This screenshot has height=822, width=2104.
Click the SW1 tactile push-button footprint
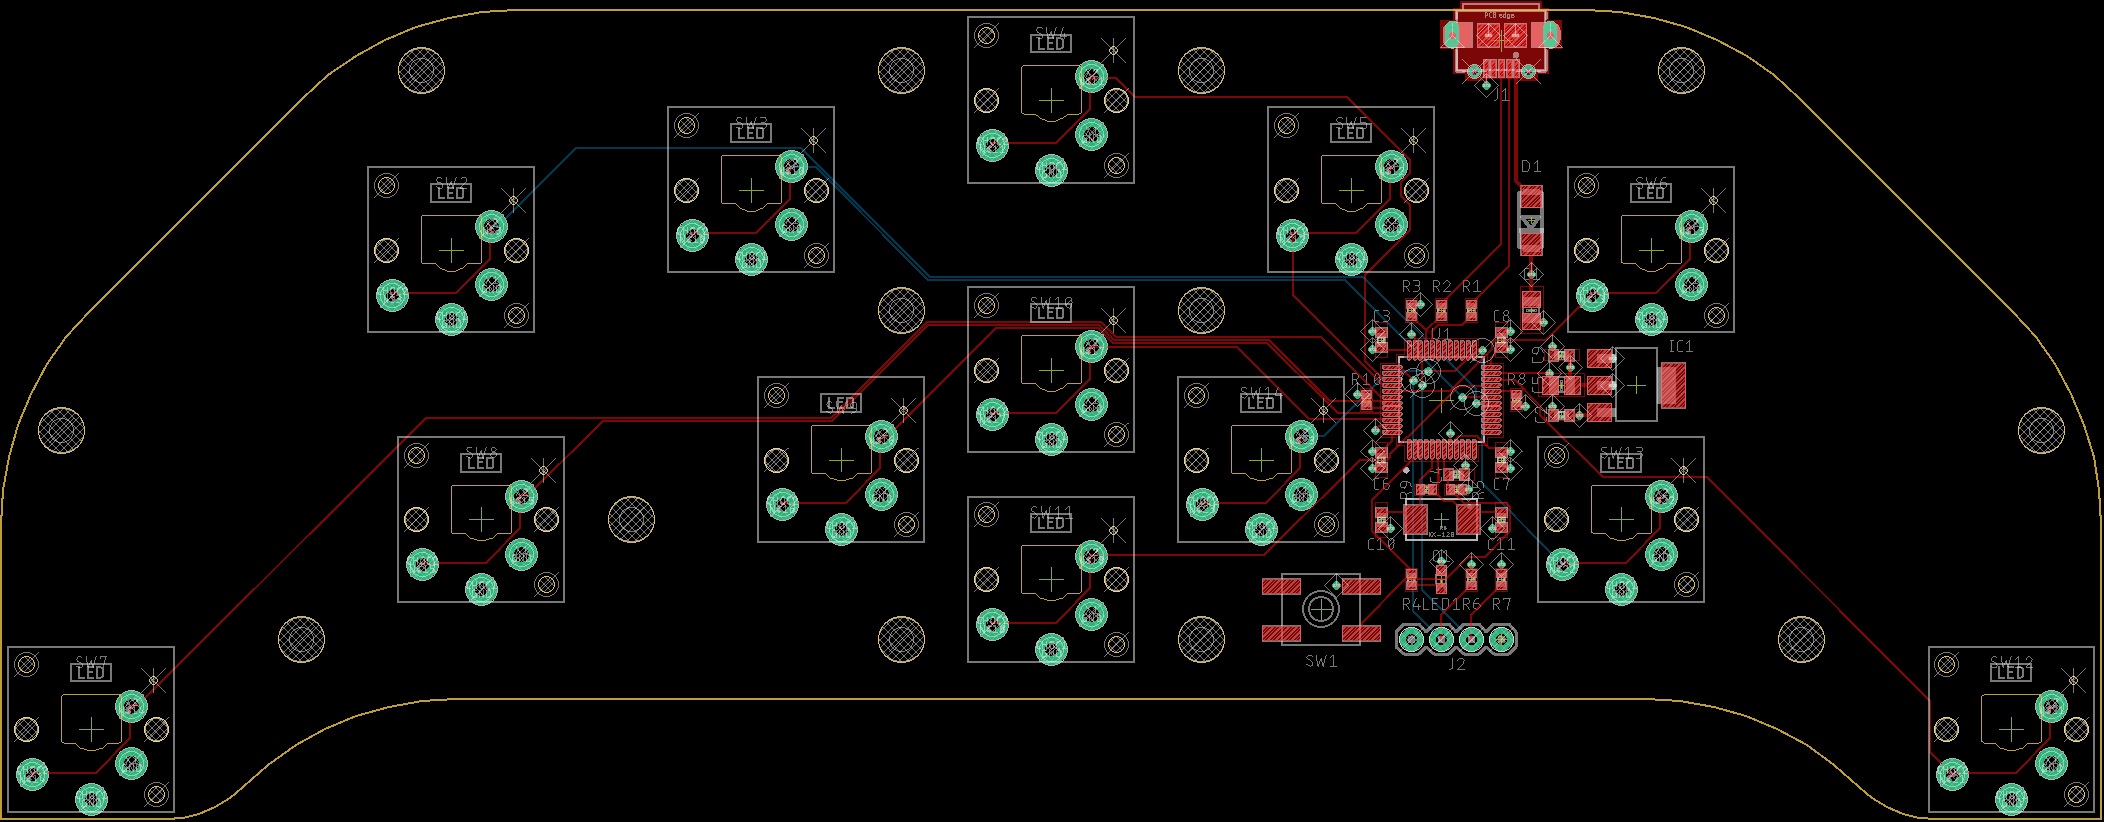1321,608
